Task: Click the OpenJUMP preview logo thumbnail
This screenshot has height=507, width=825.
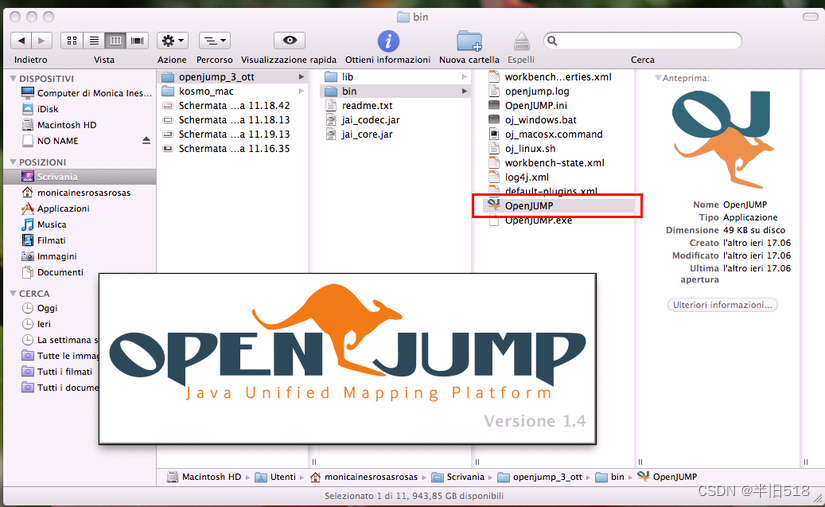Action: pyautogui.click(x=723, y=139)
